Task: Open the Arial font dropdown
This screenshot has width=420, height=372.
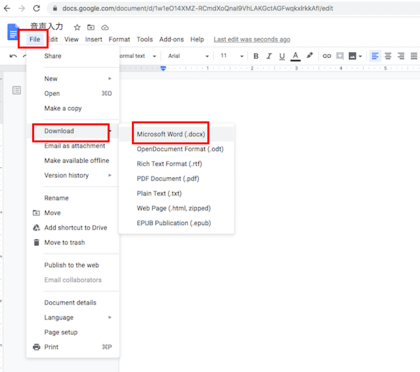Action: coord(188,56)
